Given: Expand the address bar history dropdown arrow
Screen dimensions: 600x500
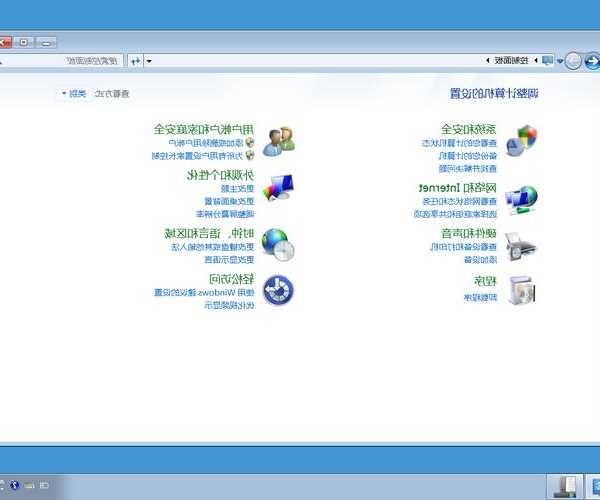Looking at the screenshot, I should 149,61.
